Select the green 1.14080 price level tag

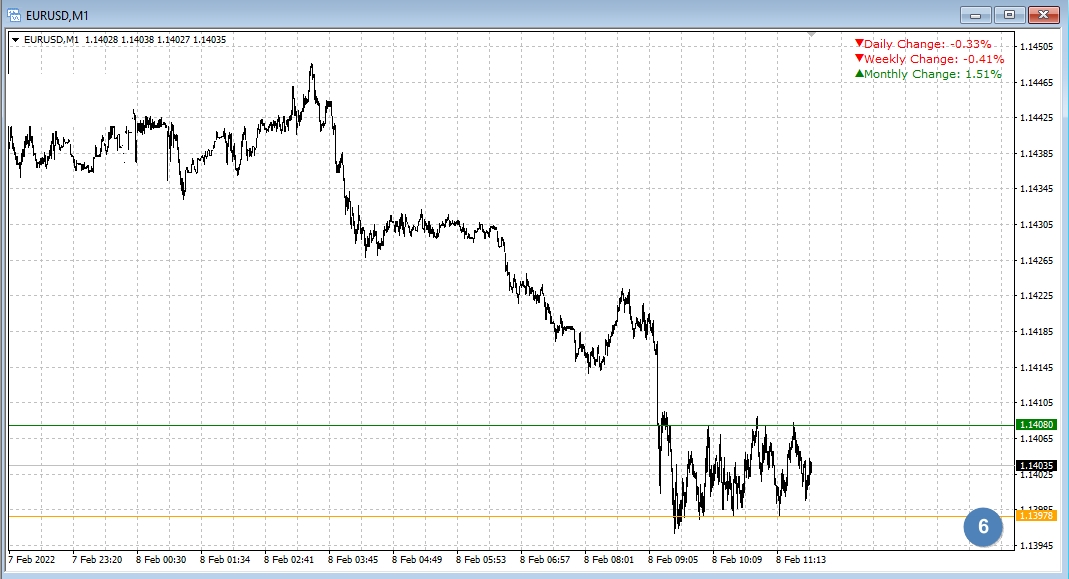[1036, 425]
